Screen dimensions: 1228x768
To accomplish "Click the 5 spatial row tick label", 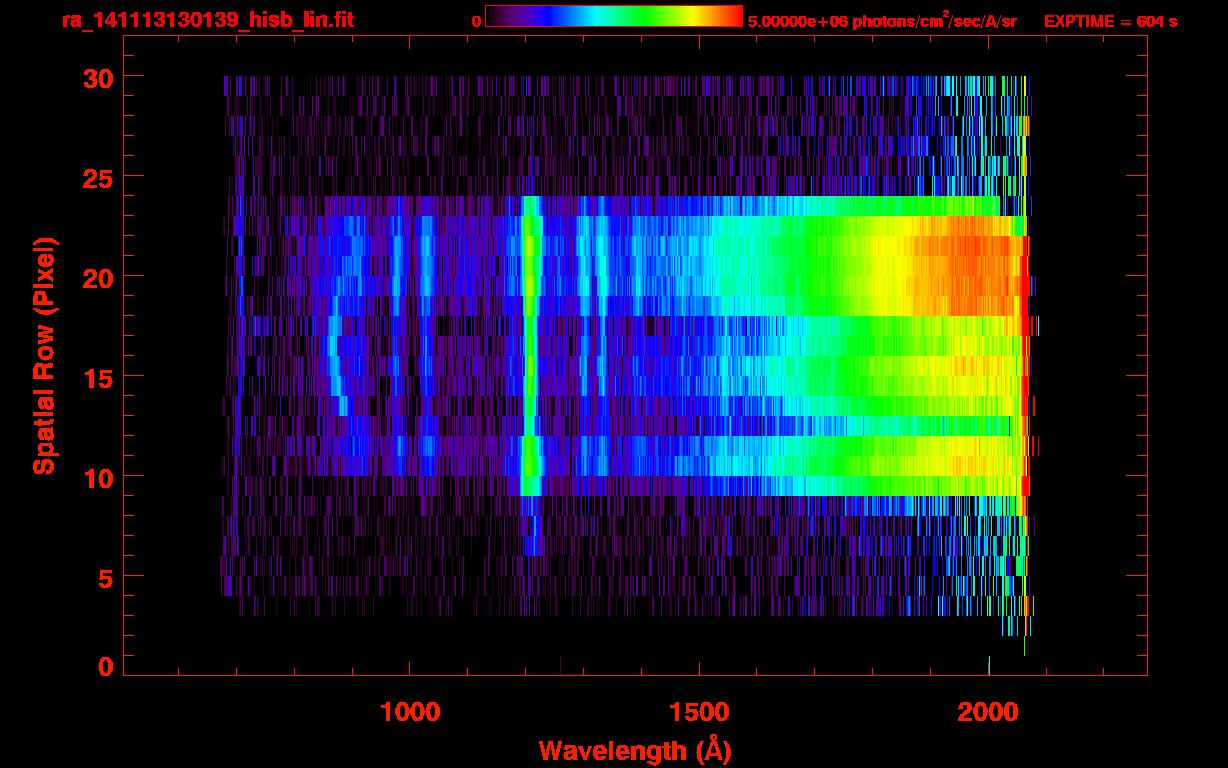I will click(x=106, y=577).
